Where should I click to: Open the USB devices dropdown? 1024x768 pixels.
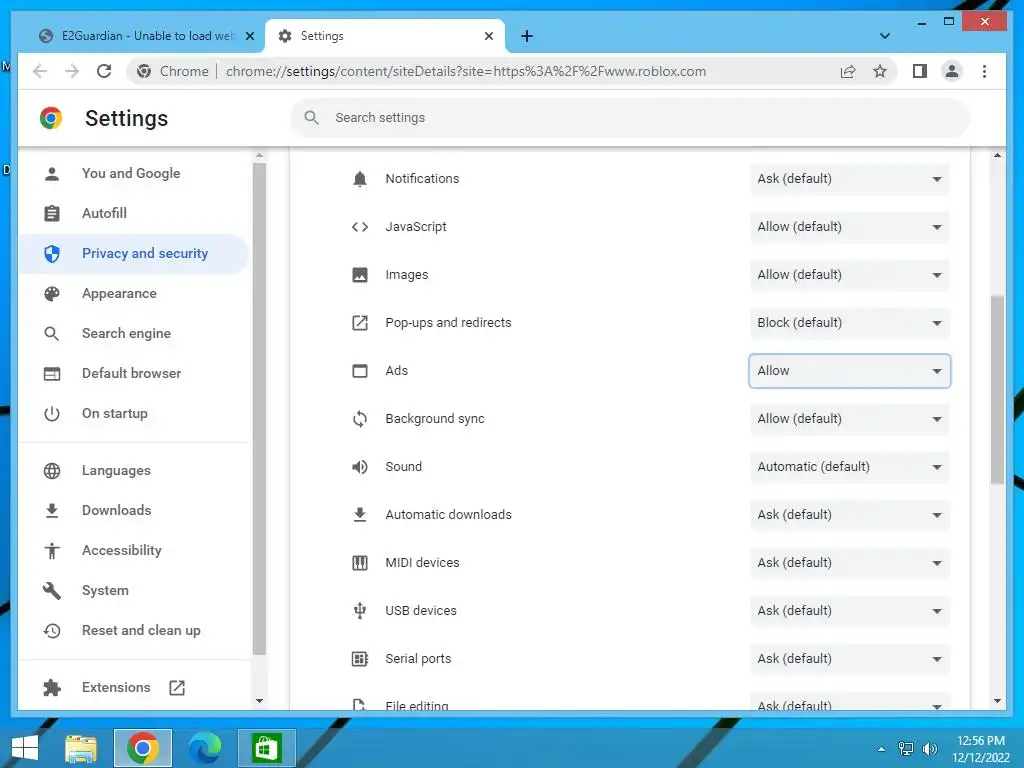pos(849,611)
